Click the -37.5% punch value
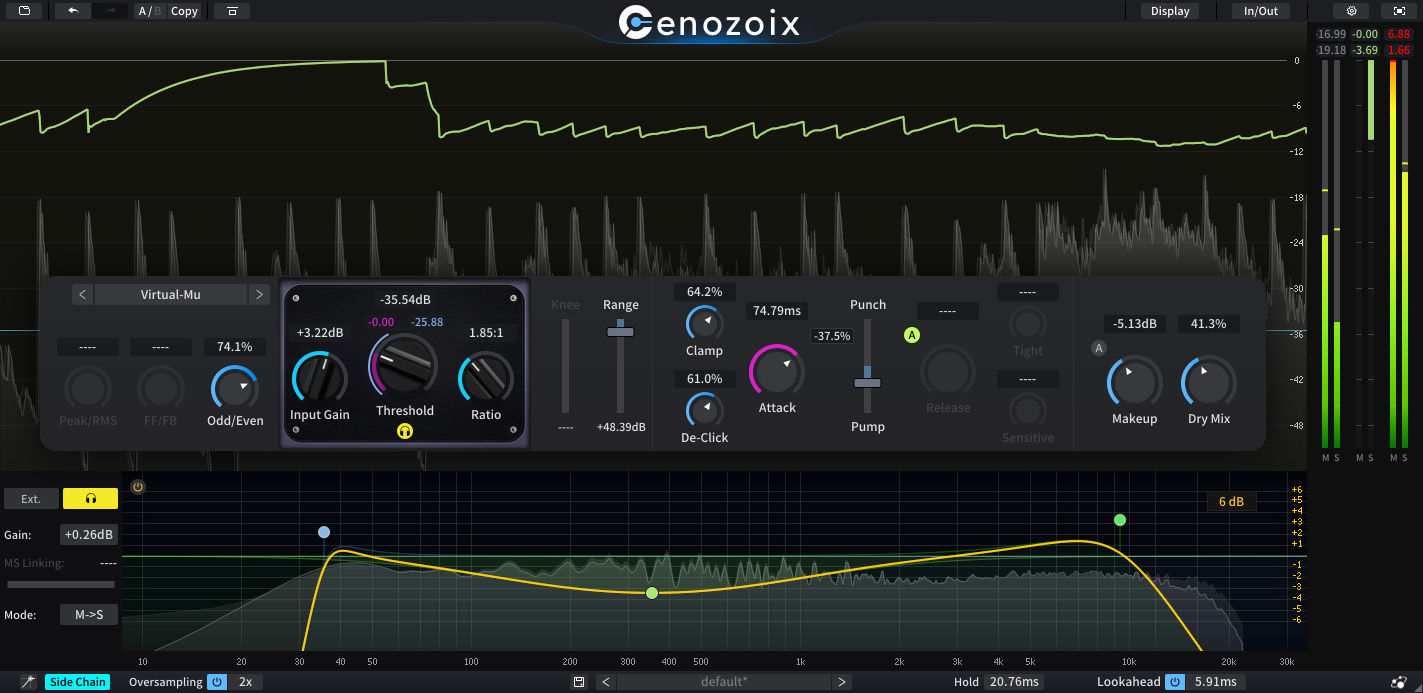The width and height of the screenshot is (1423, 693). [832, 336]
